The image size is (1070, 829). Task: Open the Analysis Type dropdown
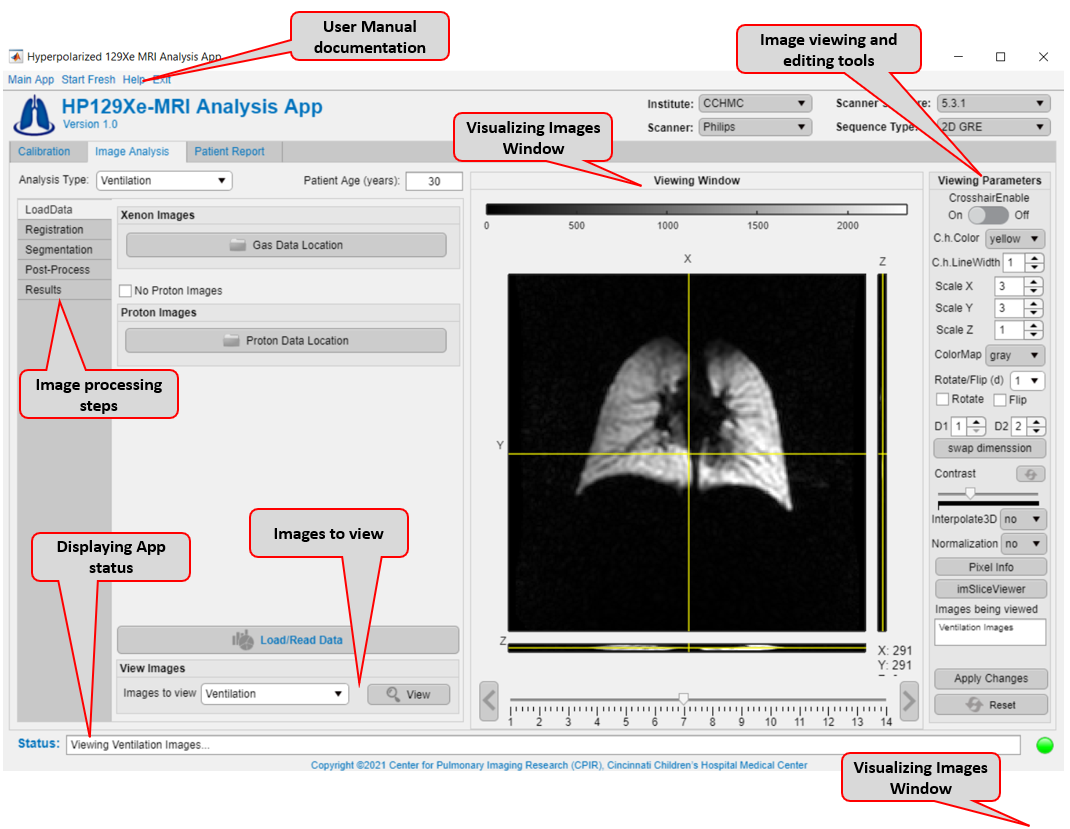click(x=164, y=181)
